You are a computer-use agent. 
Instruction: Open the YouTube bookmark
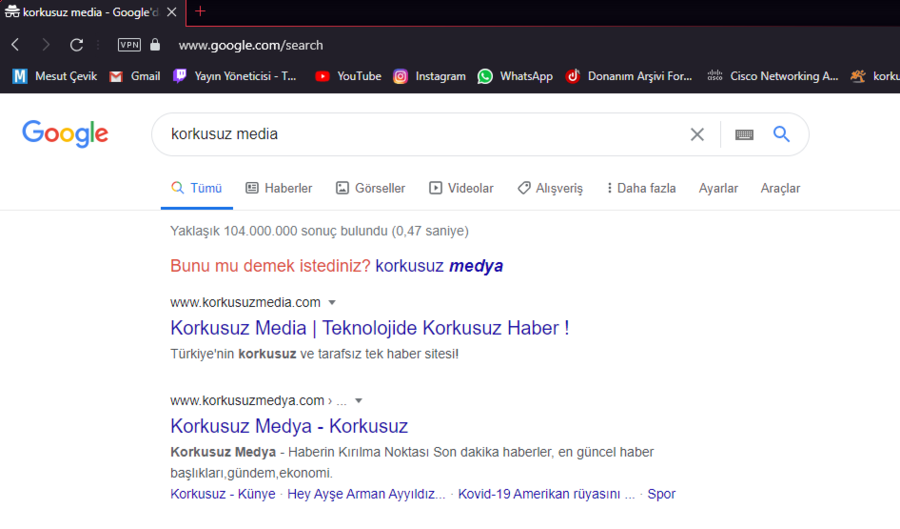pyautogui.click(x=348, y=76)
